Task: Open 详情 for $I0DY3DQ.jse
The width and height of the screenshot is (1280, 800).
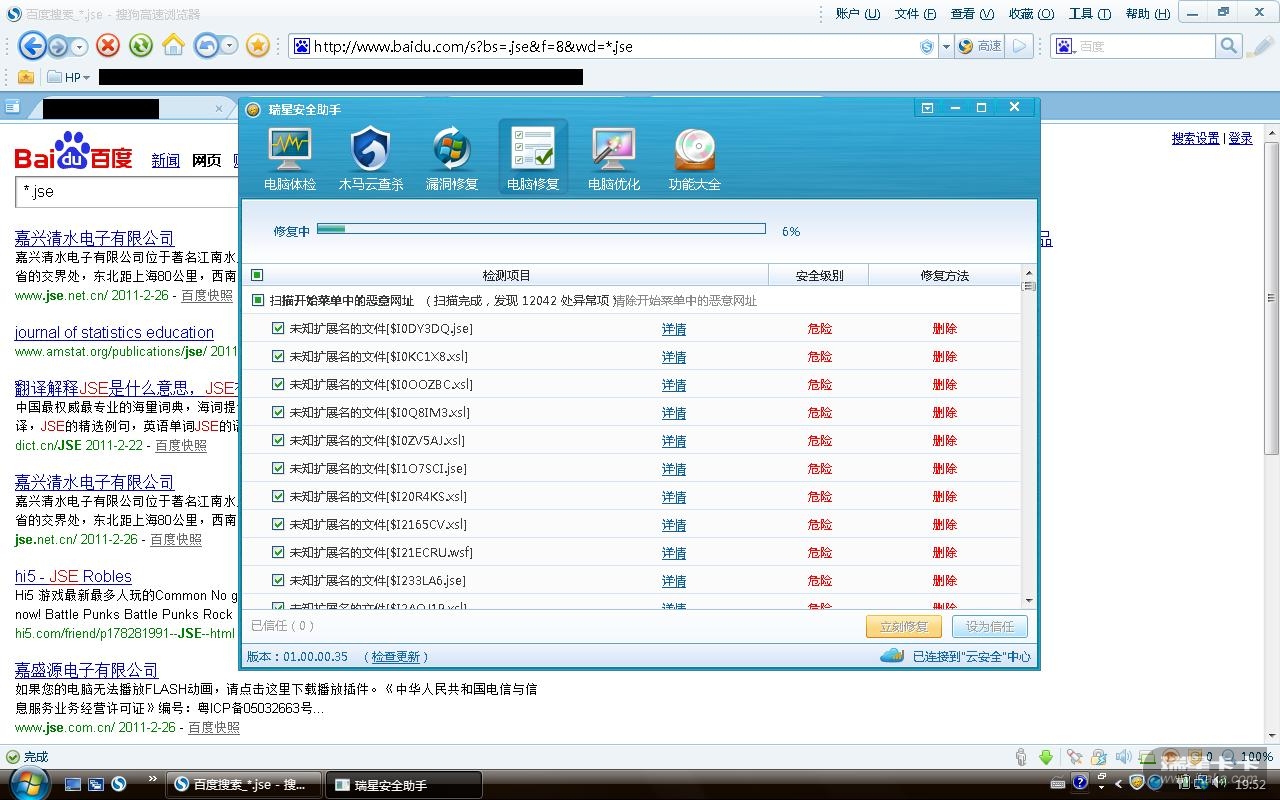Action: coord(674,329)
